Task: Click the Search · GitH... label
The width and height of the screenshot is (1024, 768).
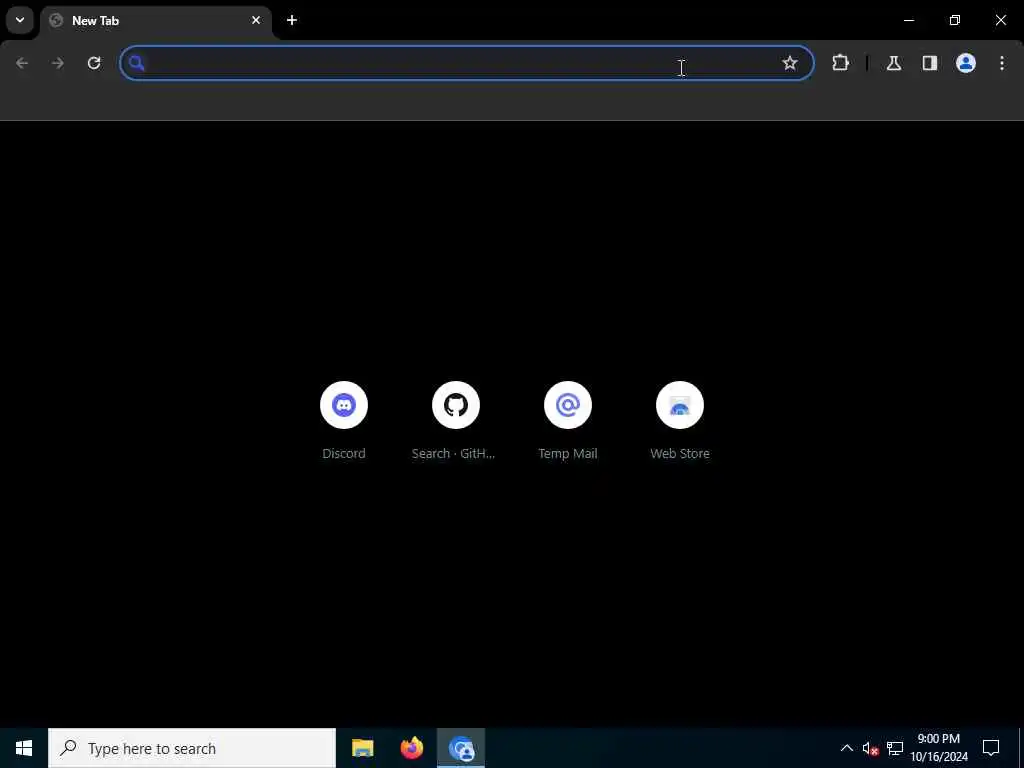Action: coord(453,453)
